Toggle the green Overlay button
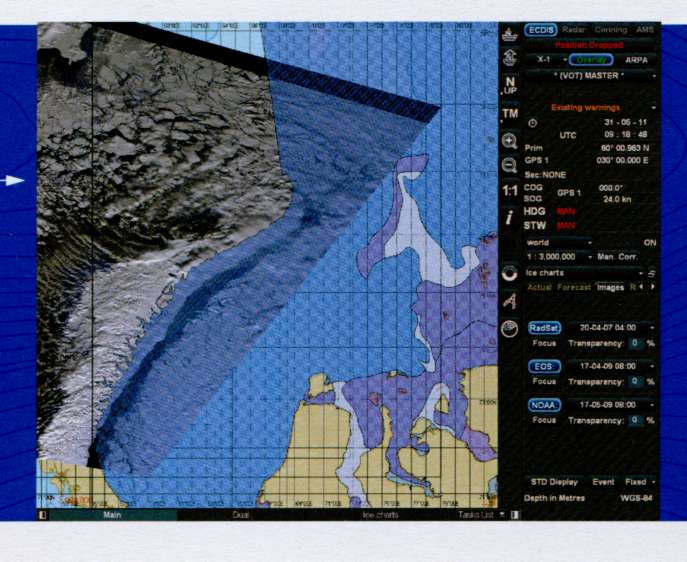Image resolution: width=687 pixels, height=562 pixels. 591,60
